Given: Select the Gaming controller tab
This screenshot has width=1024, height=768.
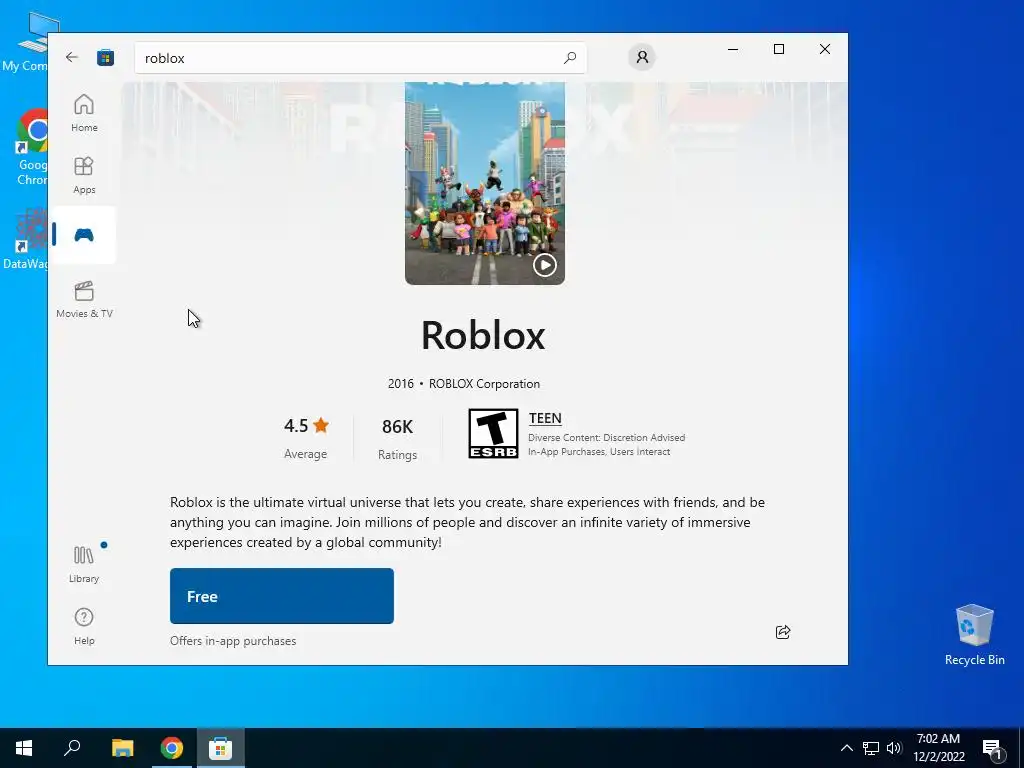Looking at the screenshot, I should click(84, 235).
